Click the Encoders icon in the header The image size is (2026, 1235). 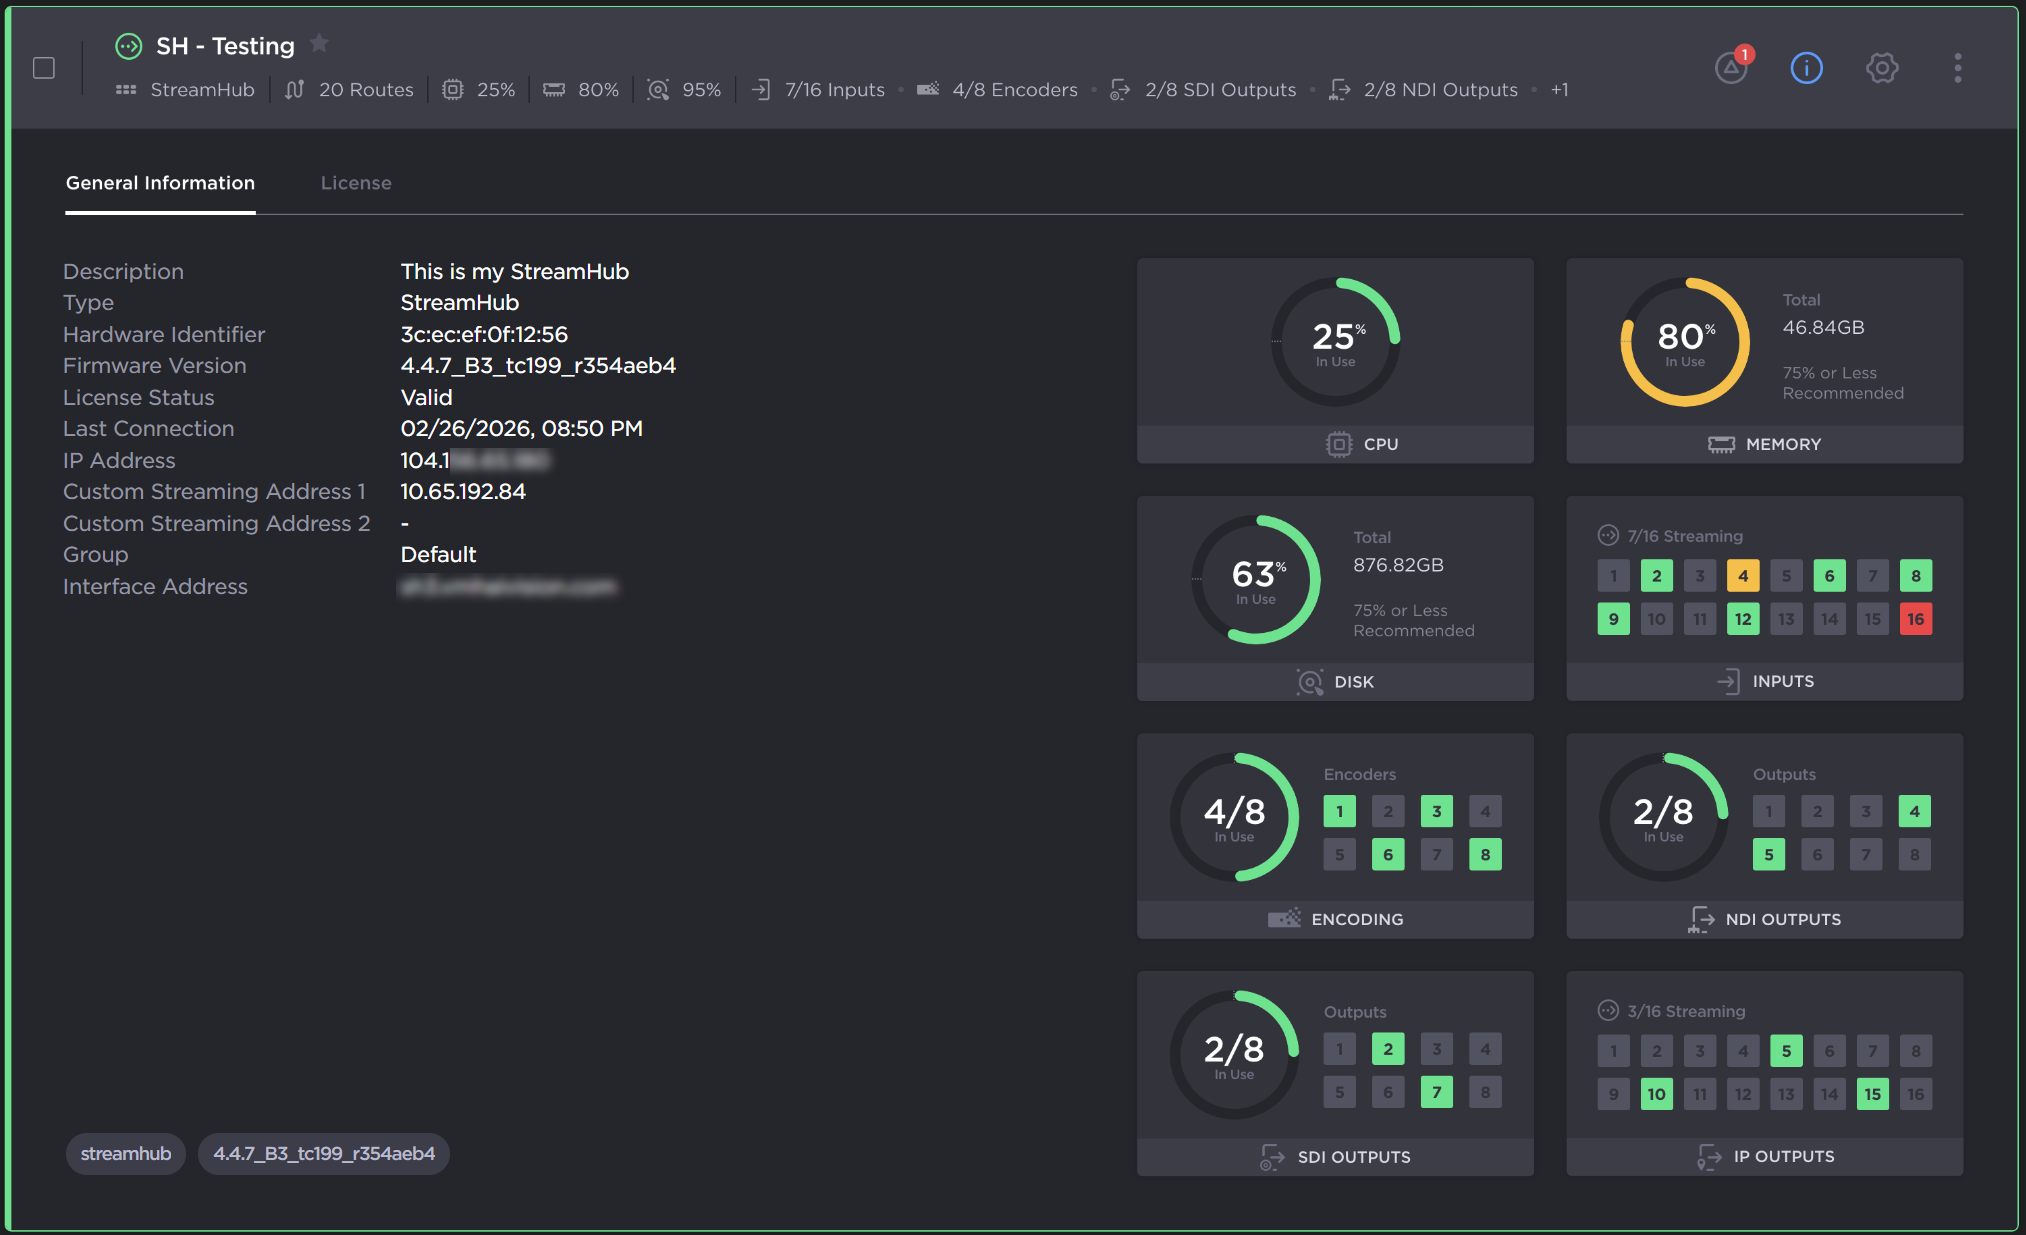pos(928,89)
